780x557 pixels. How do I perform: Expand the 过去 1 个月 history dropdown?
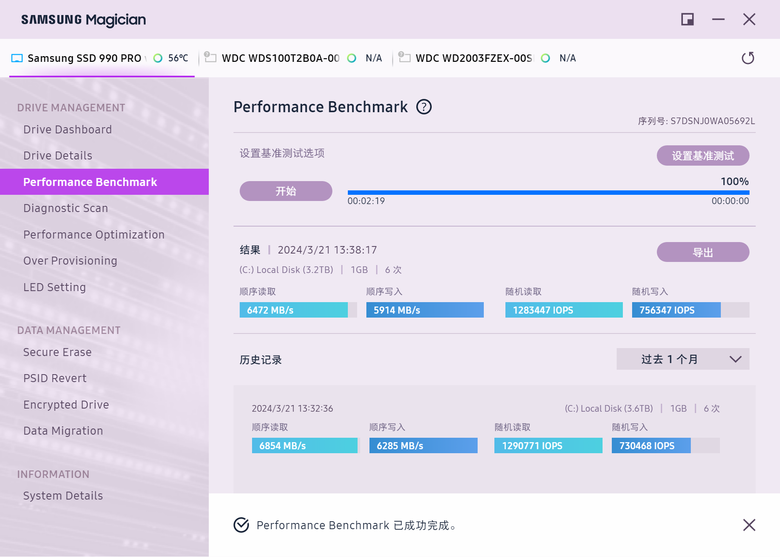(x=683, y=359)
